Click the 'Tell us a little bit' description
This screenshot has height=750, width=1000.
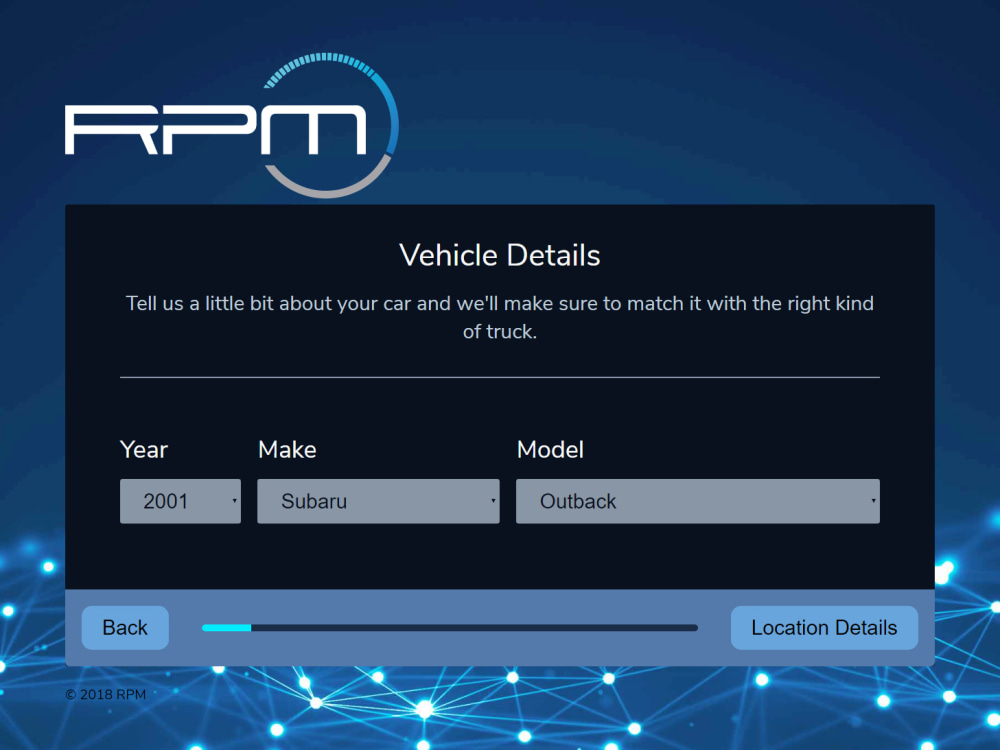click(x=500, y=317)
